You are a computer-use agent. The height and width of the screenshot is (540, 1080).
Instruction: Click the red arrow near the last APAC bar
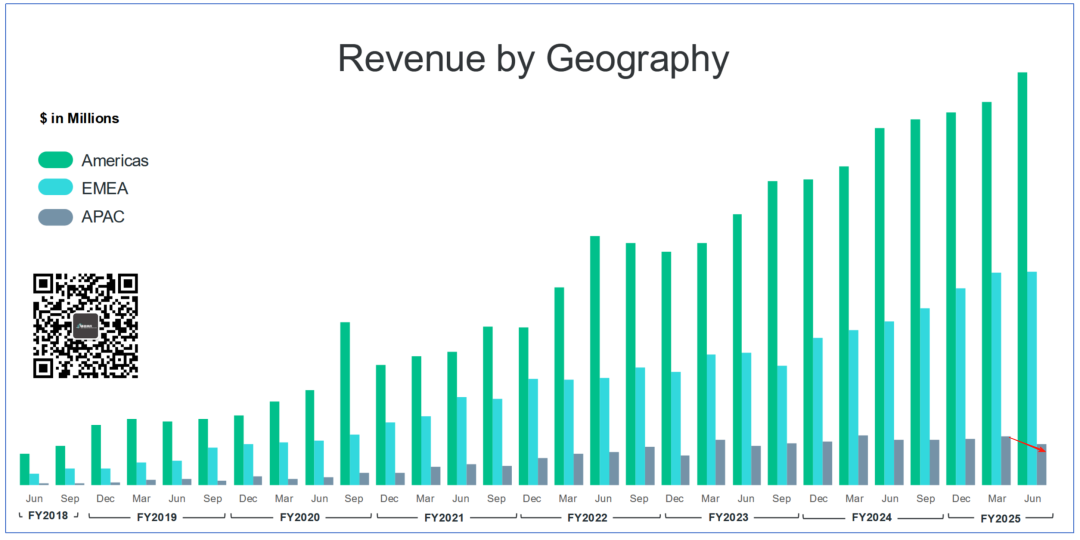[x=1026, y=445]
